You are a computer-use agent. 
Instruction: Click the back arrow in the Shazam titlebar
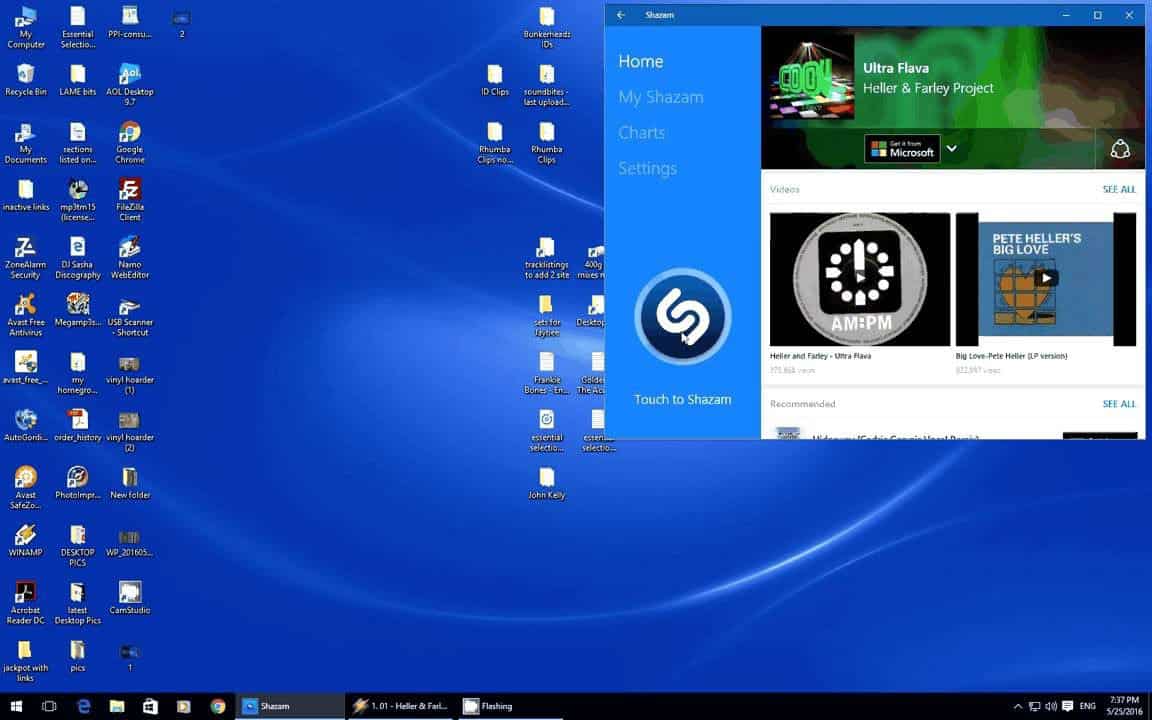pos(620,14)
